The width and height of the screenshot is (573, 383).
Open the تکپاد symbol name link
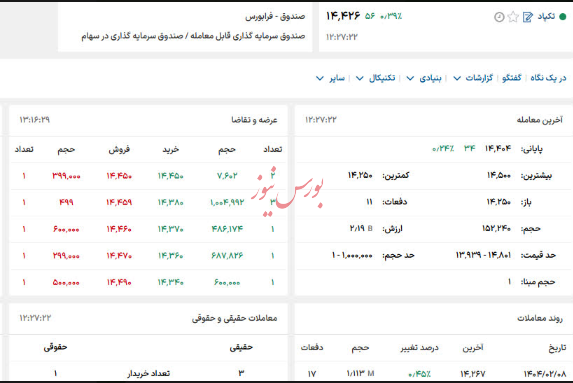coord(546,16)
